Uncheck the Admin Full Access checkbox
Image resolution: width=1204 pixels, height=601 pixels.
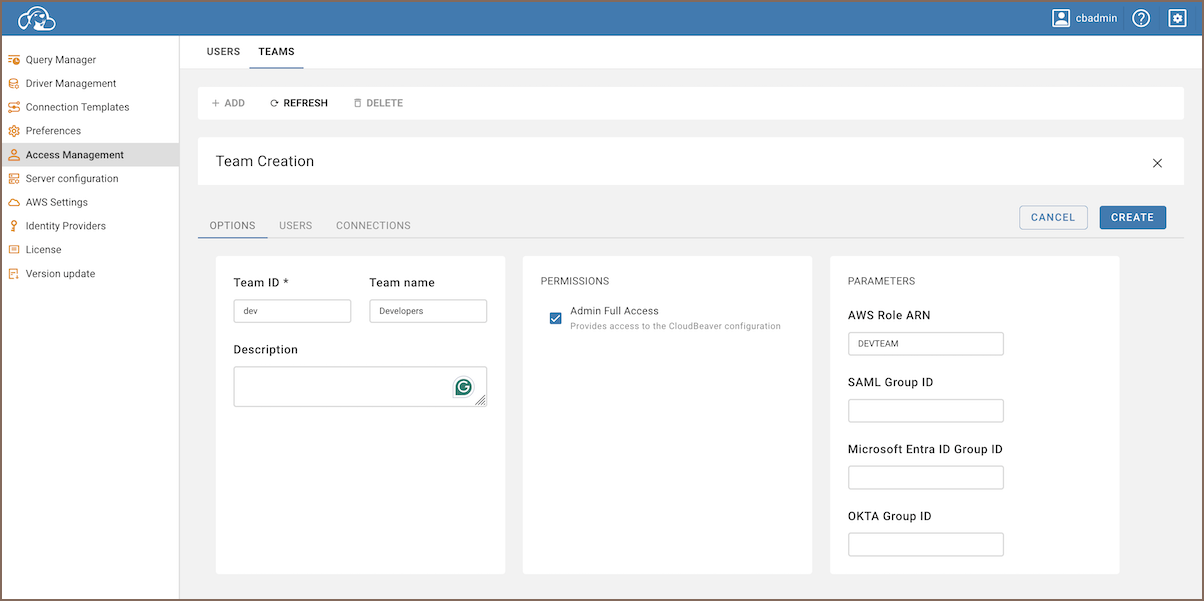pos(556,318)
